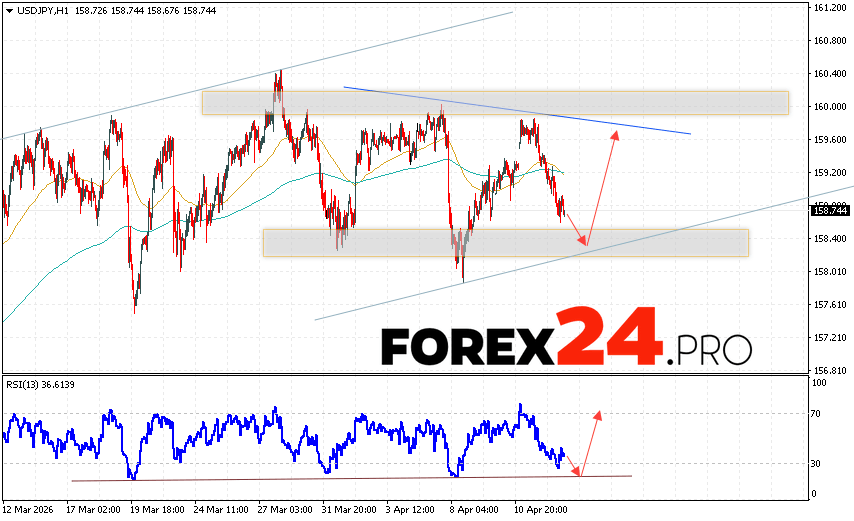The image size is (854, 521).
Task: Select the lower gray support zone rectangle
Action: pyautogui.click(x=505, y=242)
